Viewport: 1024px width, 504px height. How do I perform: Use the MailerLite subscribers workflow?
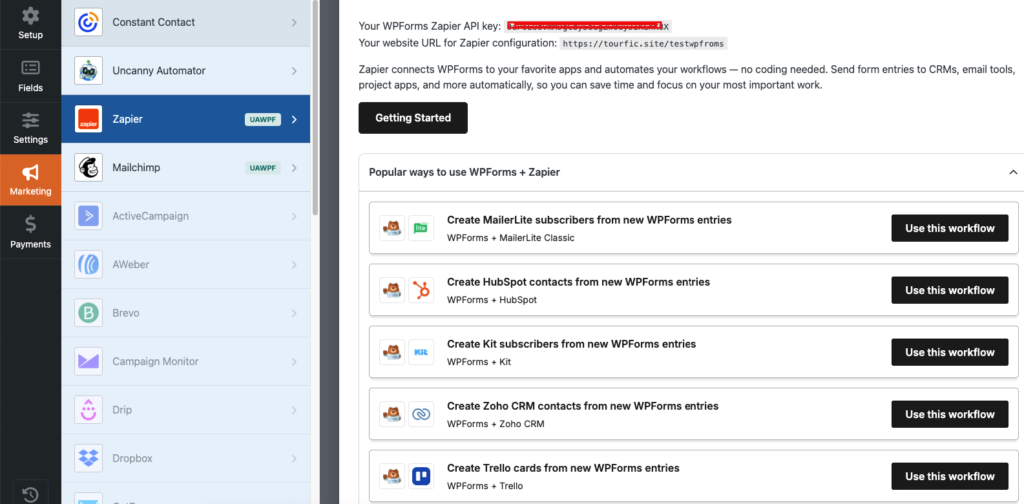click(x=949, y=228)
